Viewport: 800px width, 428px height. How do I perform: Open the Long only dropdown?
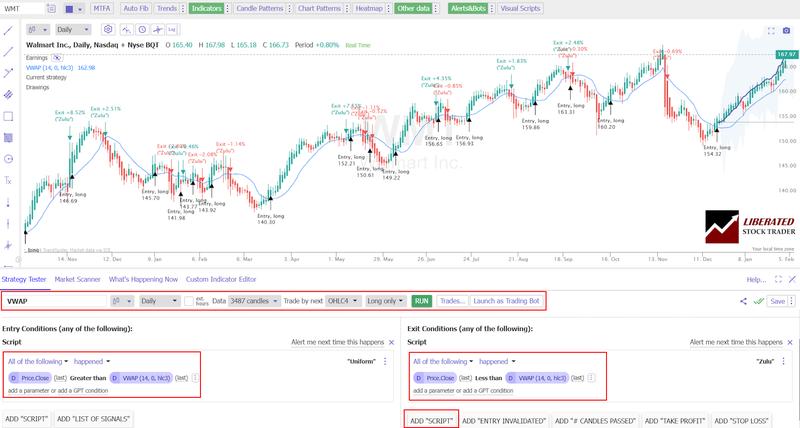pyautogui.click(x=386, y=300)
